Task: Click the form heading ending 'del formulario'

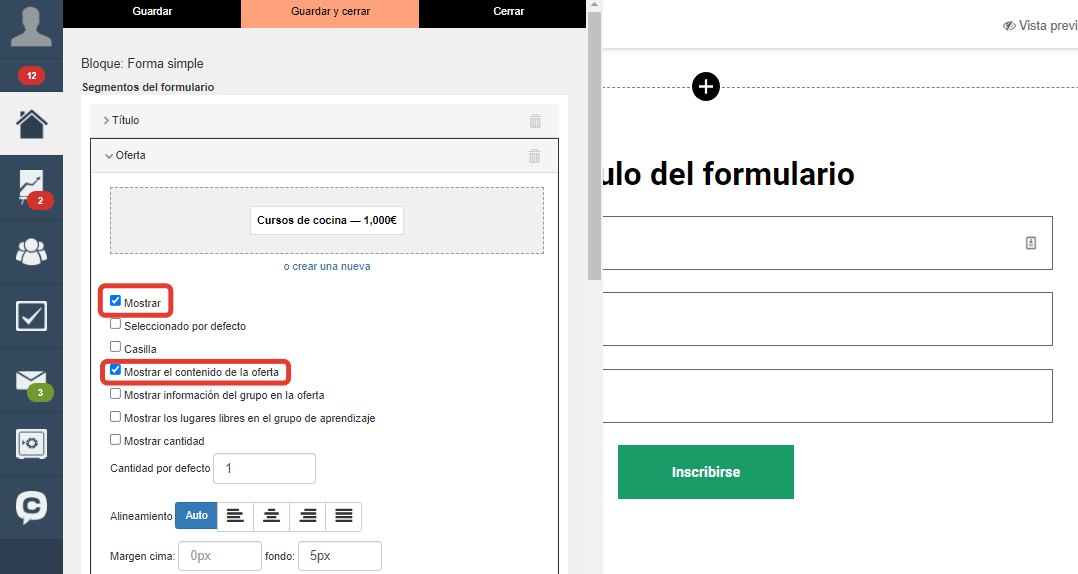Action: pos(729,174)
